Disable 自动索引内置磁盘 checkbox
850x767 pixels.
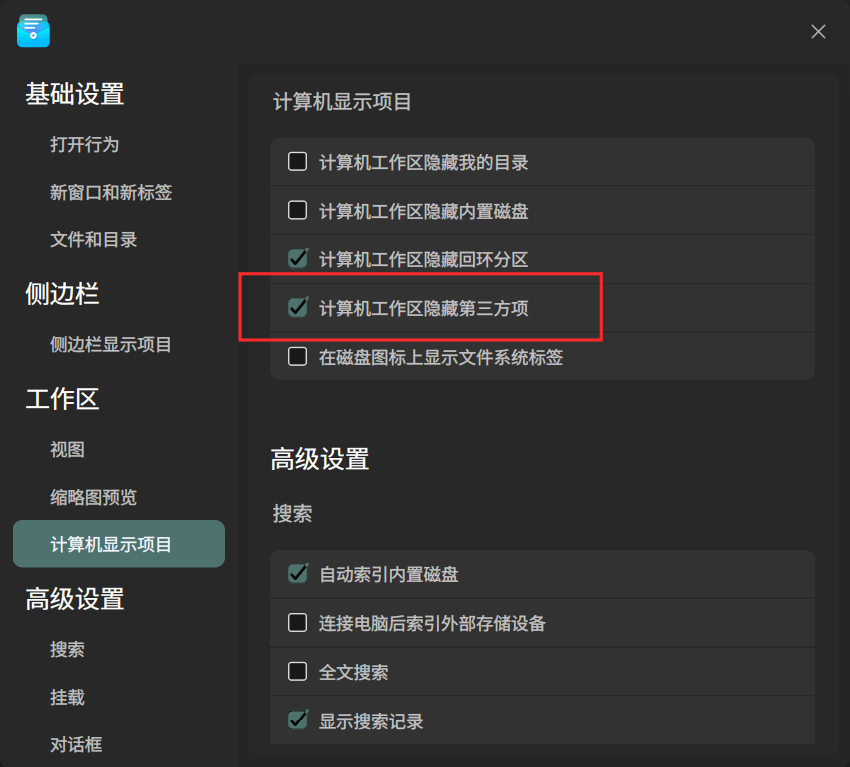(298, 573)
